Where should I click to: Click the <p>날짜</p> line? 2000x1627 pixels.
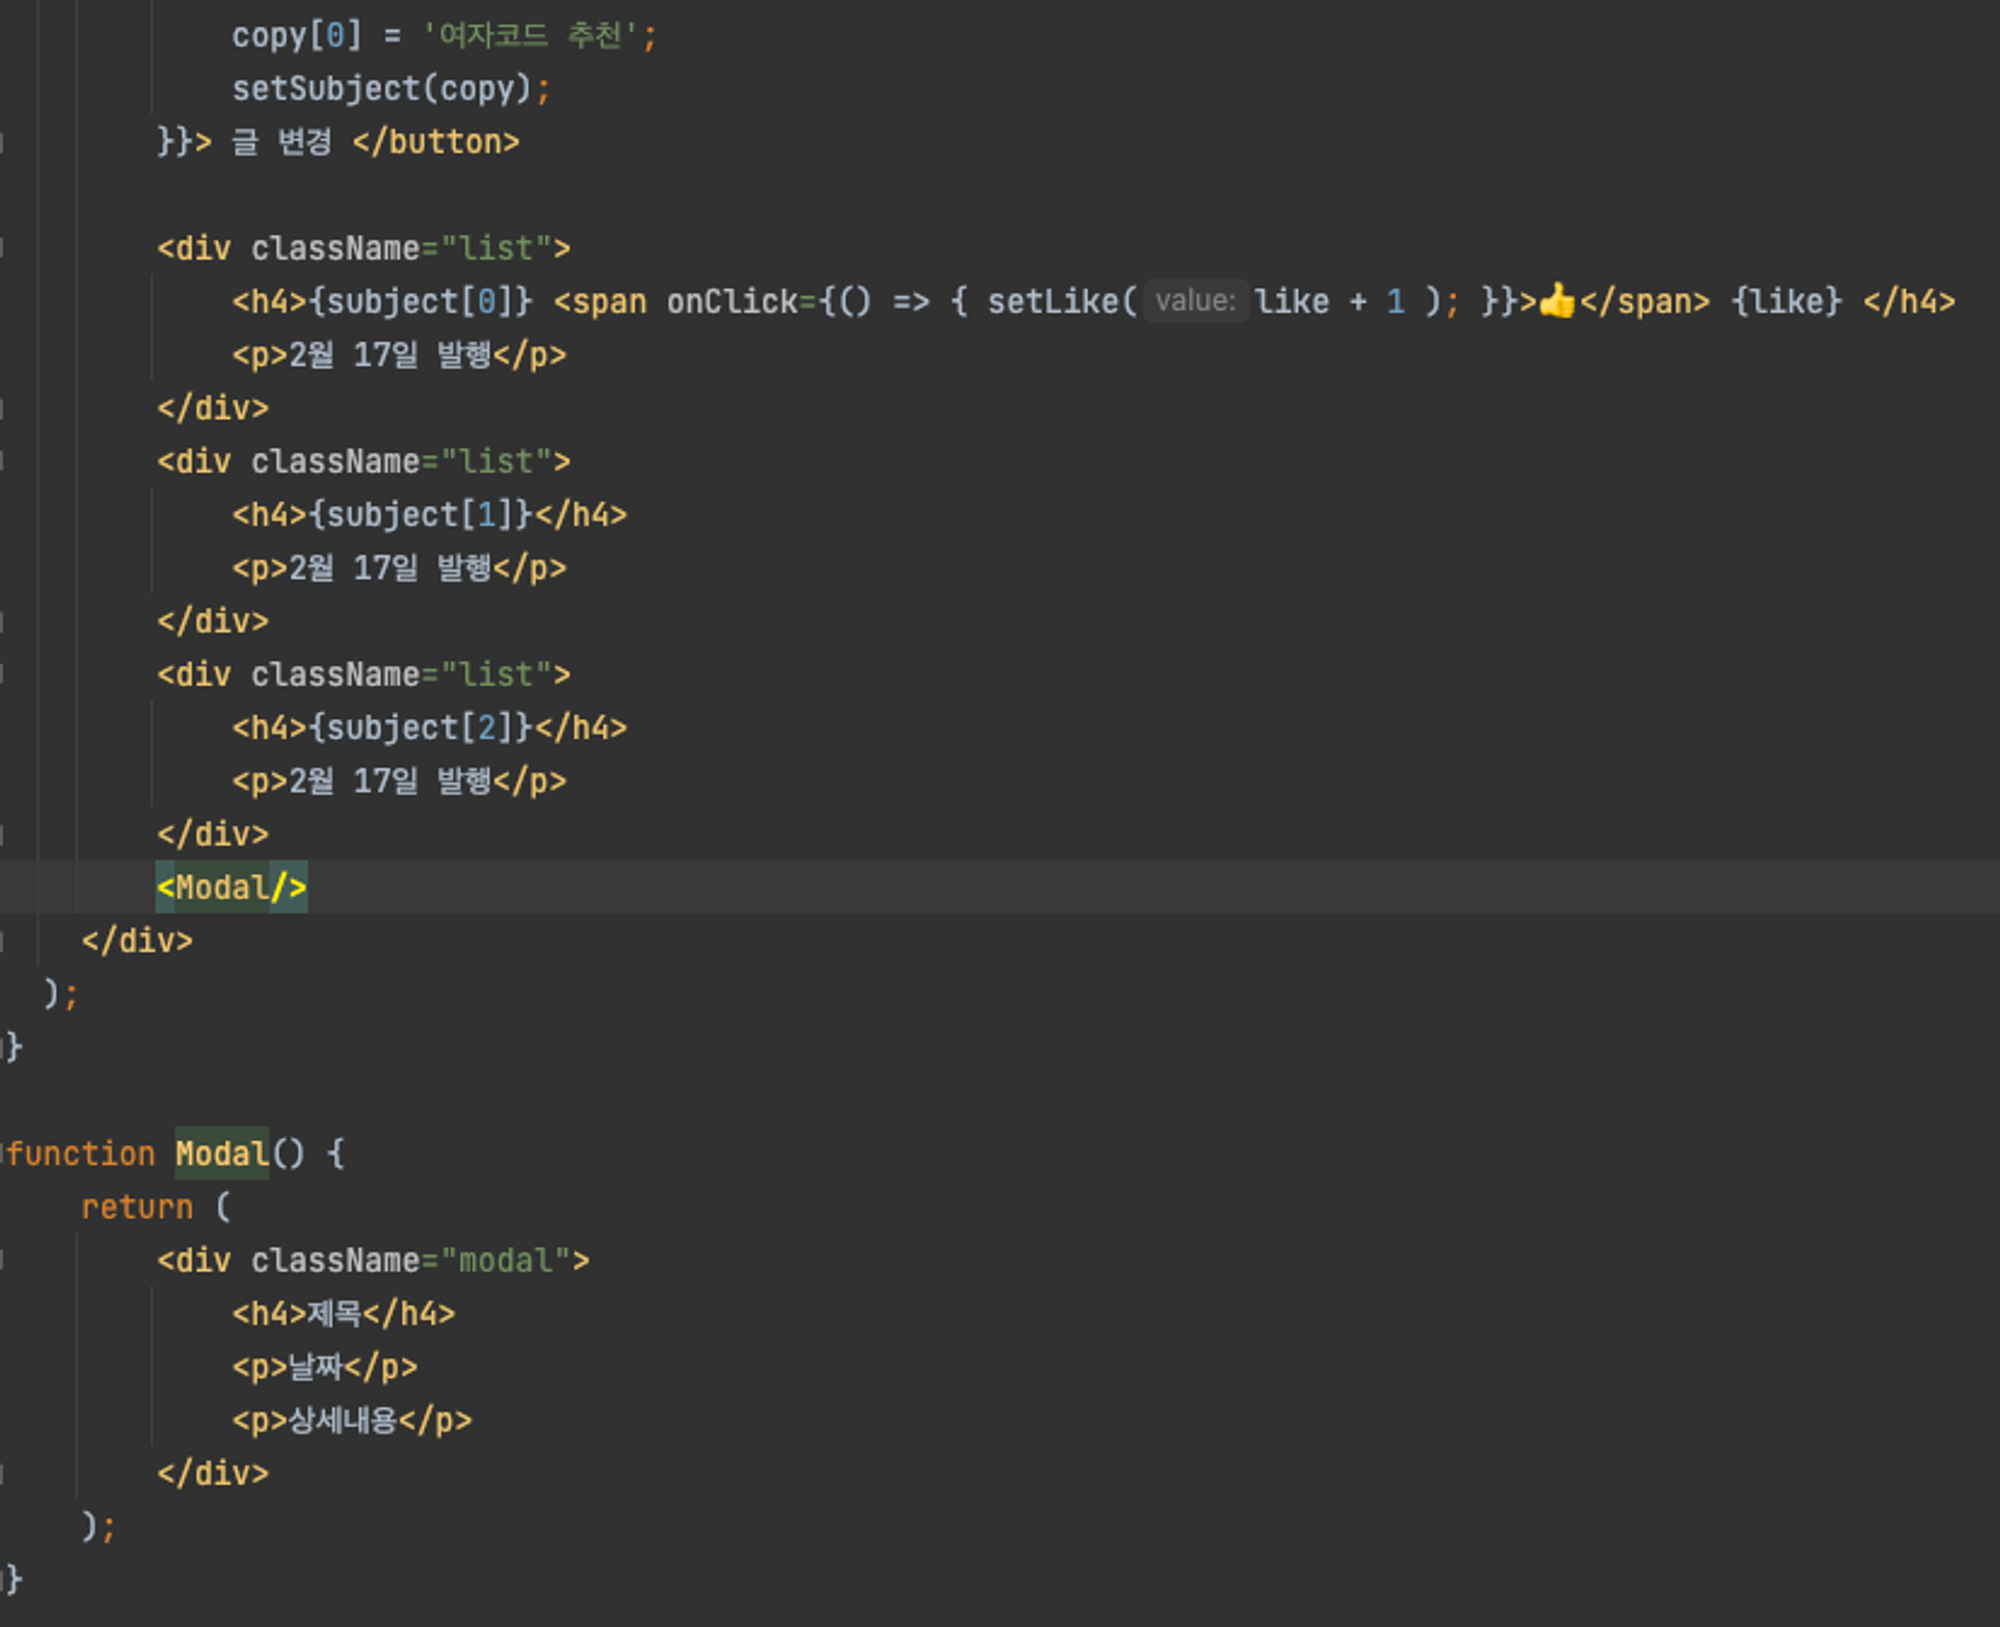click(324, 1367)
